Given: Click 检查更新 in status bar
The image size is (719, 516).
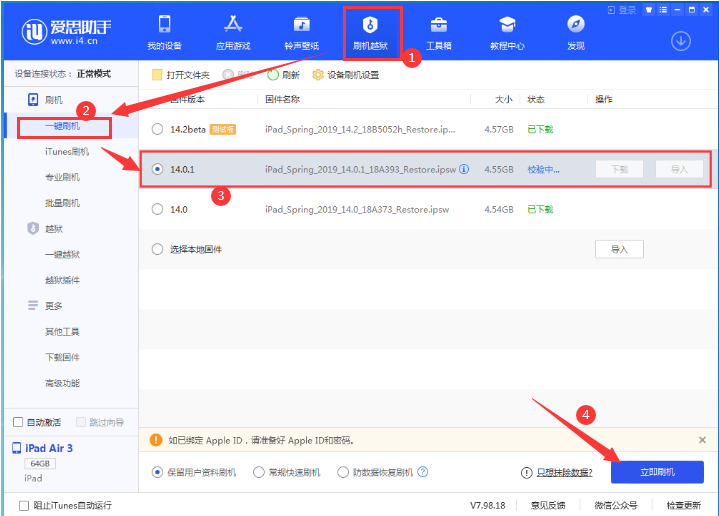Looking at the screenshot, I should [x=683, y=505].
